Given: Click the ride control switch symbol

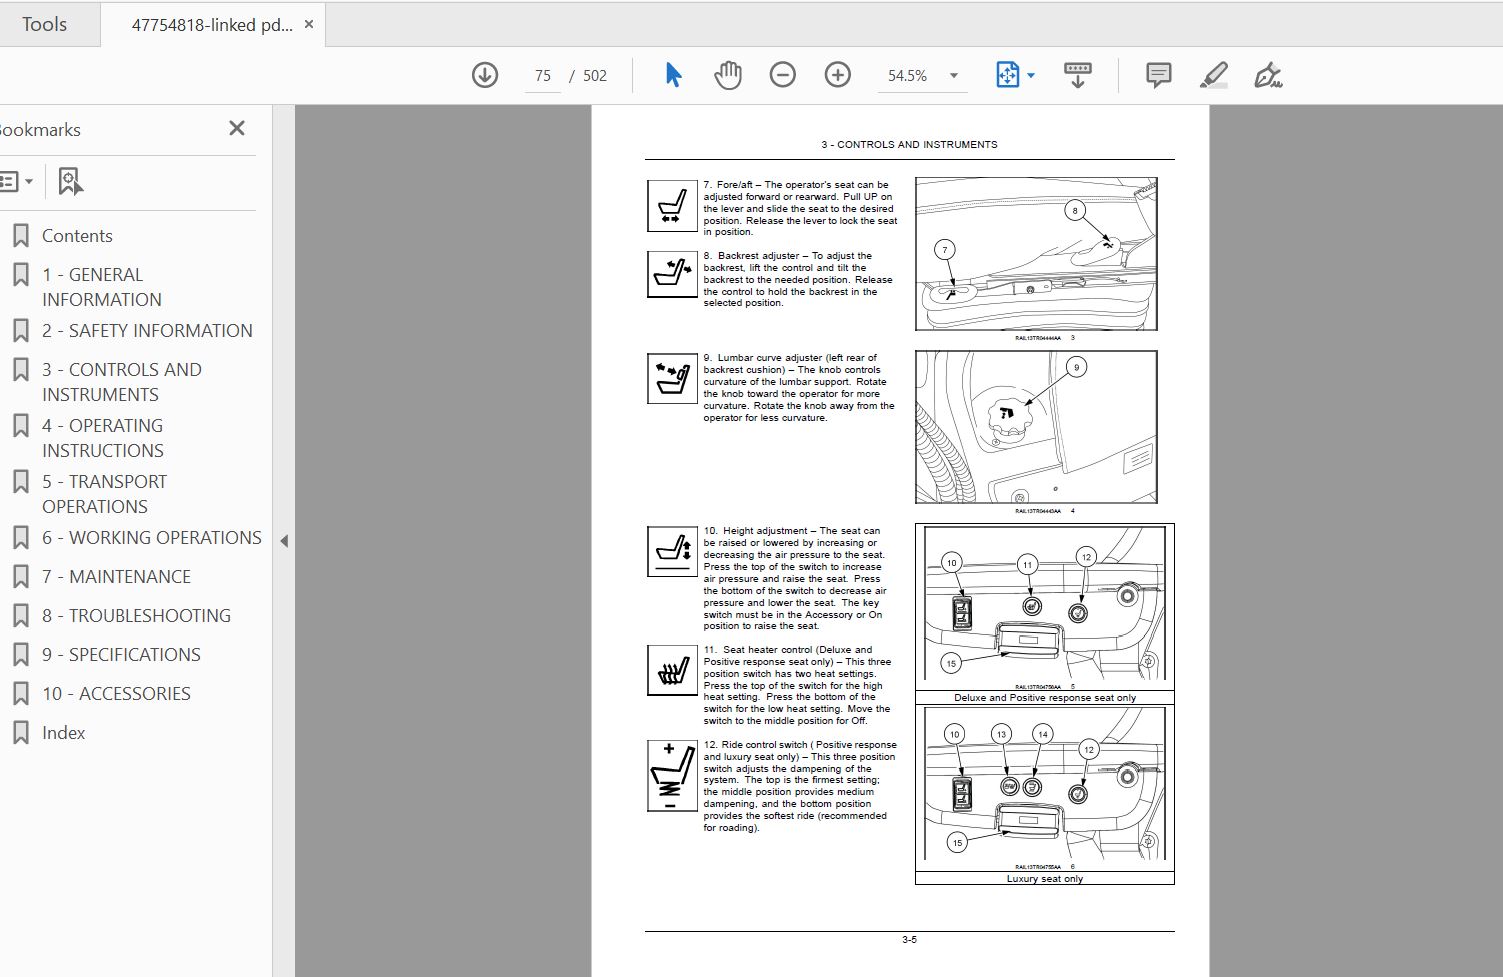Looking at the screenshot, I should click(672, 776).
